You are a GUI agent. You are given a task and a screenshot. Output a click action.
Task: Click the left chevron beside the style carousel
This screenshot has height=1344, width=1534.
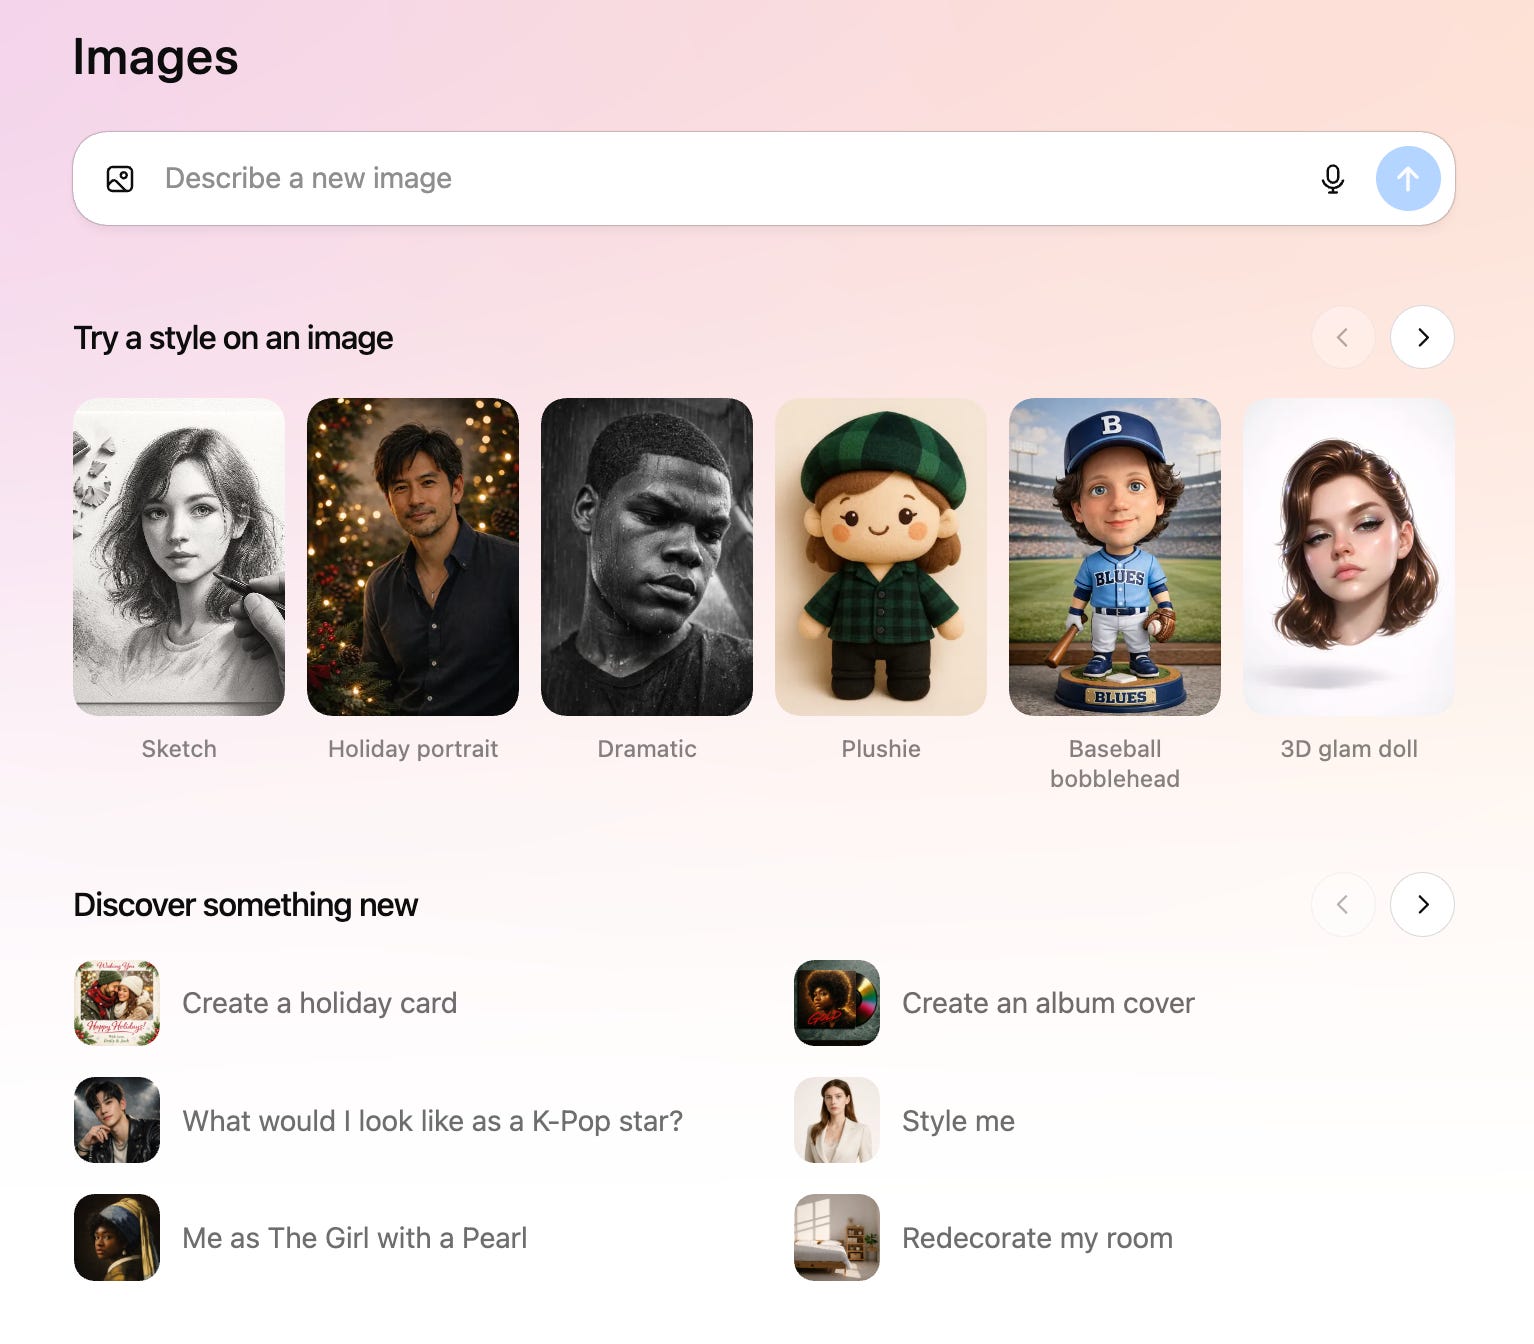(x=1343, y=337)
